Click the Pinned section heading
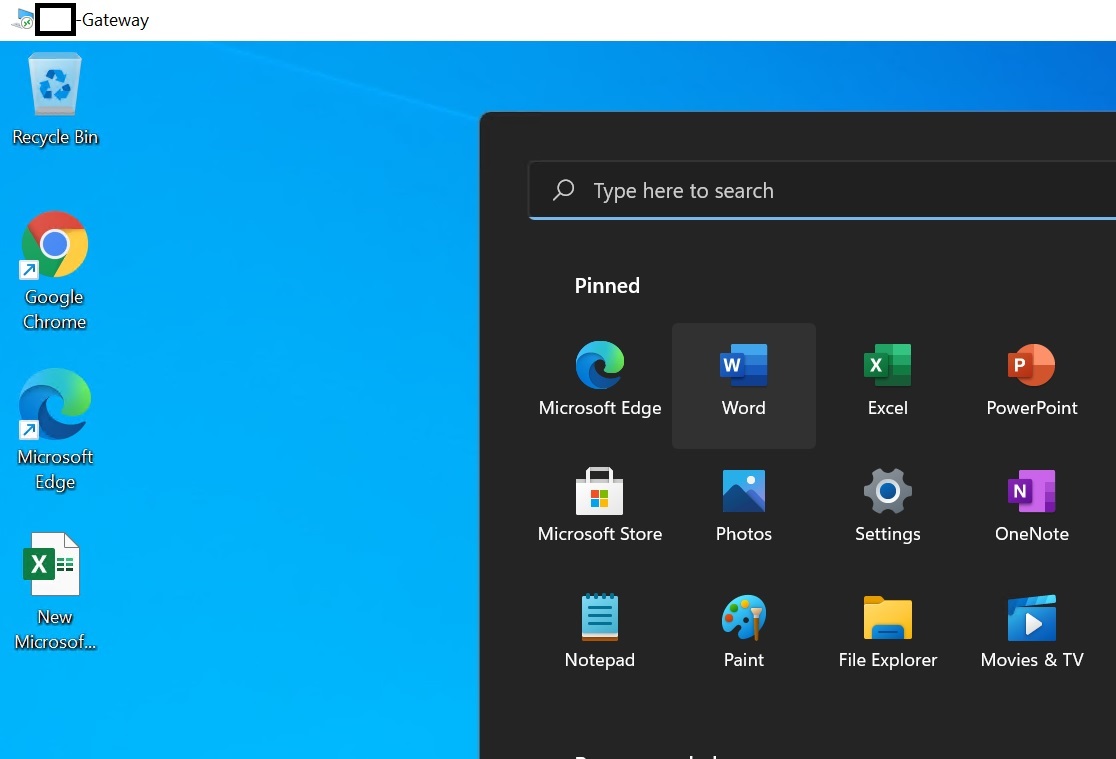1116x759 pixels. point(607,286)
